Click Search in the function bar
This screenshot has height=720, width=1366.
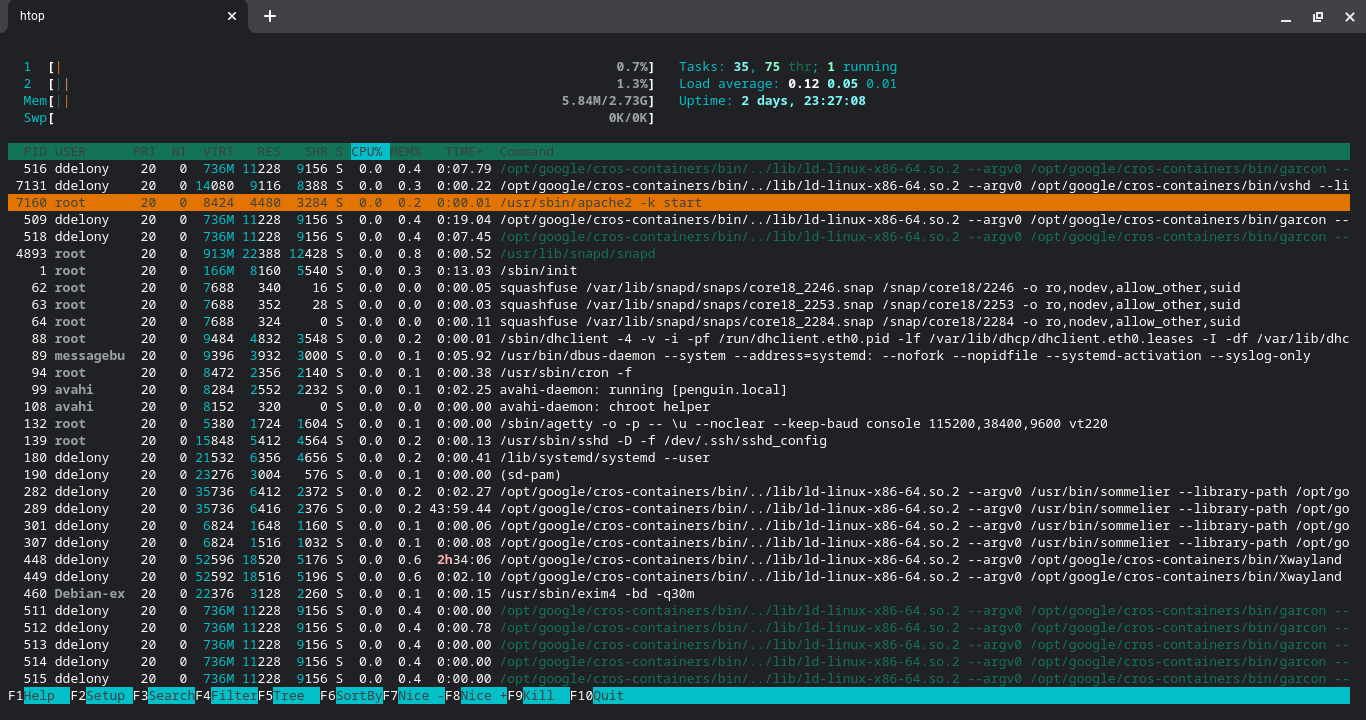pyautogui.click(x=171, y=695)
